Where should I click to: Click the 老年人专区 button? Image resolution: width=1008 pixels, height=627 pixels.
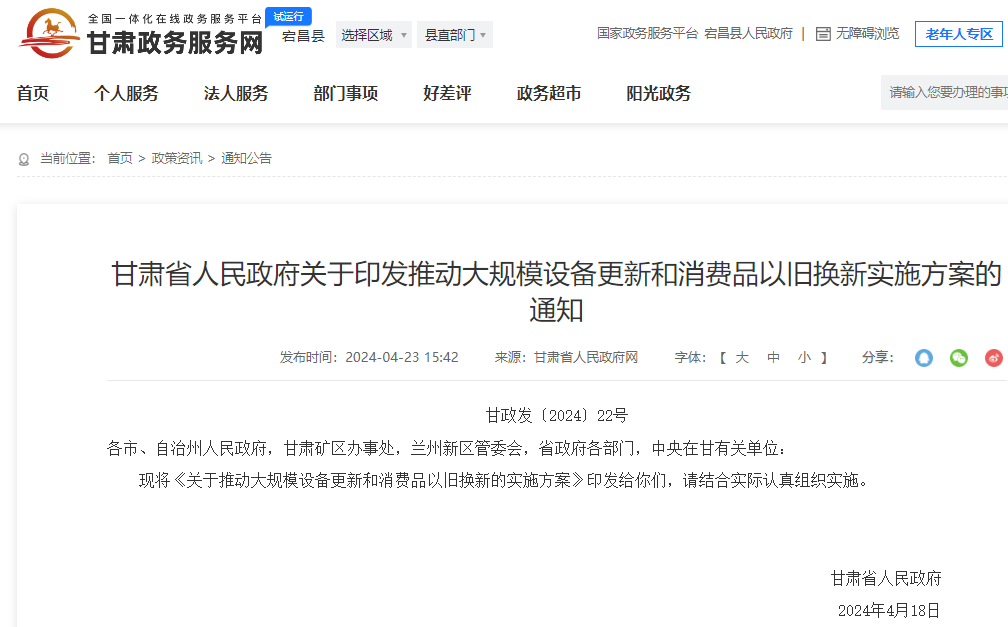(958, 34)
